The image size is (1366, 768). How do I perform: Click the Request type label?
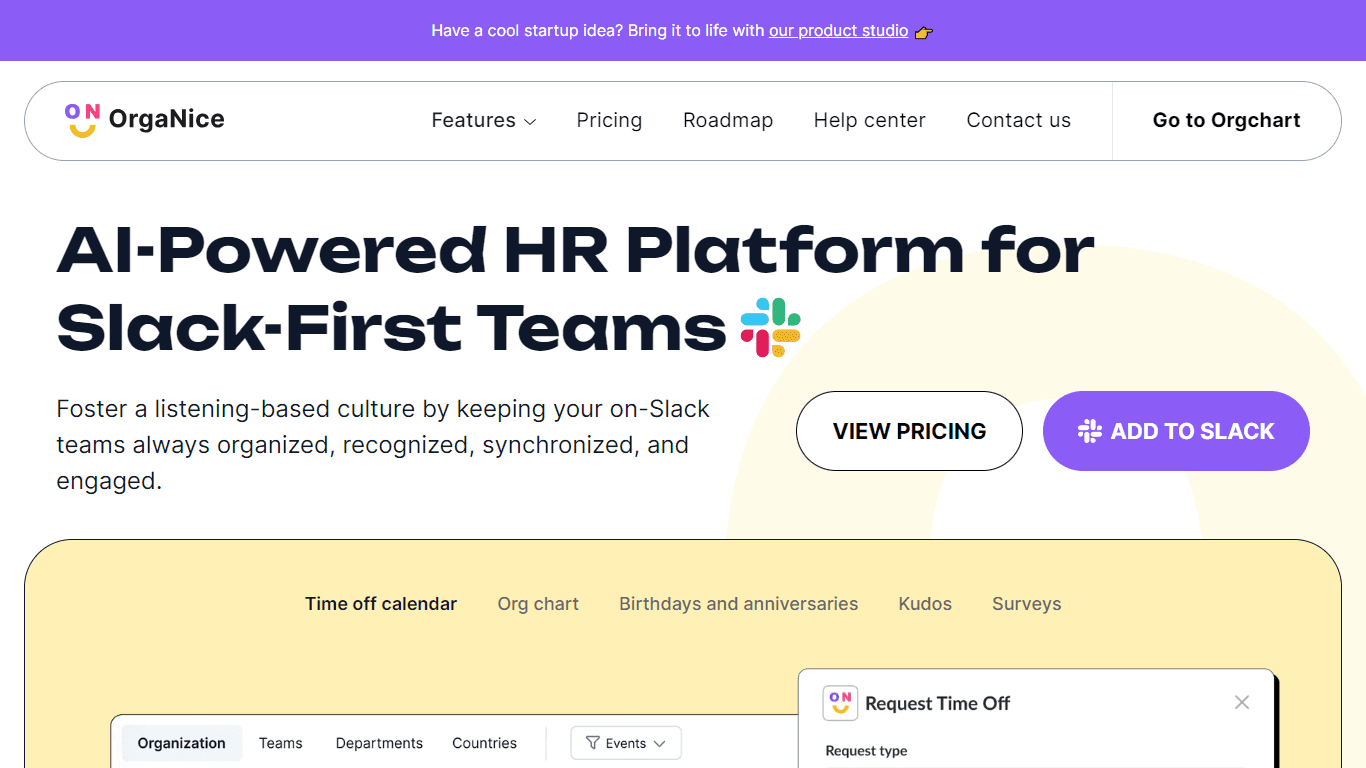[866, 751]
